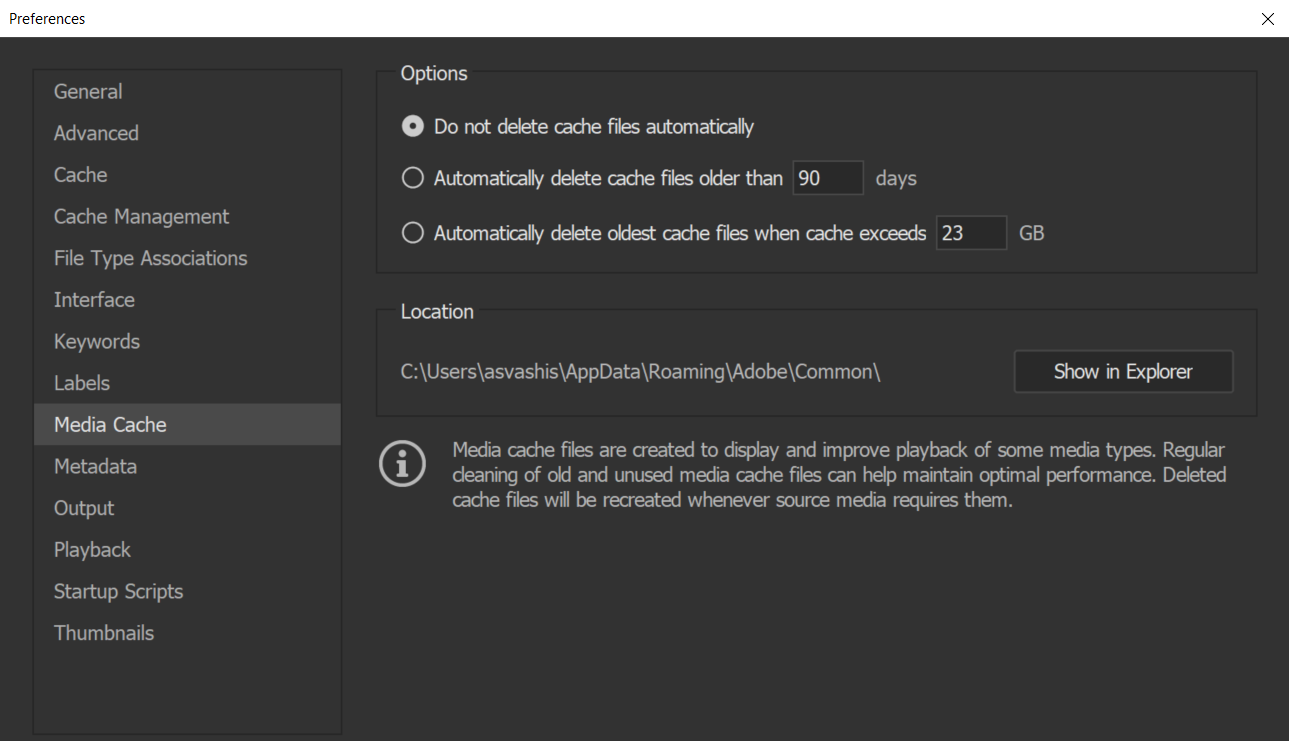Click the 23 GB cache size field
Viewport: 1289px width, 741px height.
click(970, 233)
